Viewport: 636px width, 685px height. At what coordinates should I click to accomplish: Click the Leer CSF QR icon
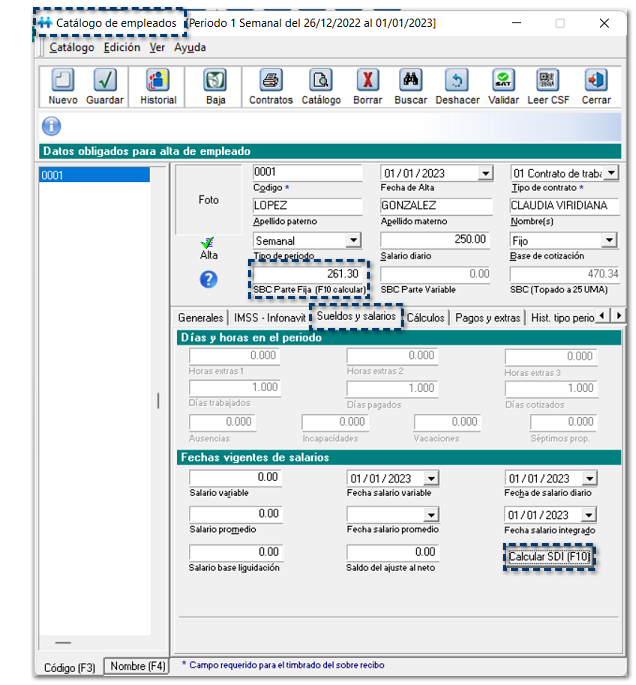click(x=547, y=81)
